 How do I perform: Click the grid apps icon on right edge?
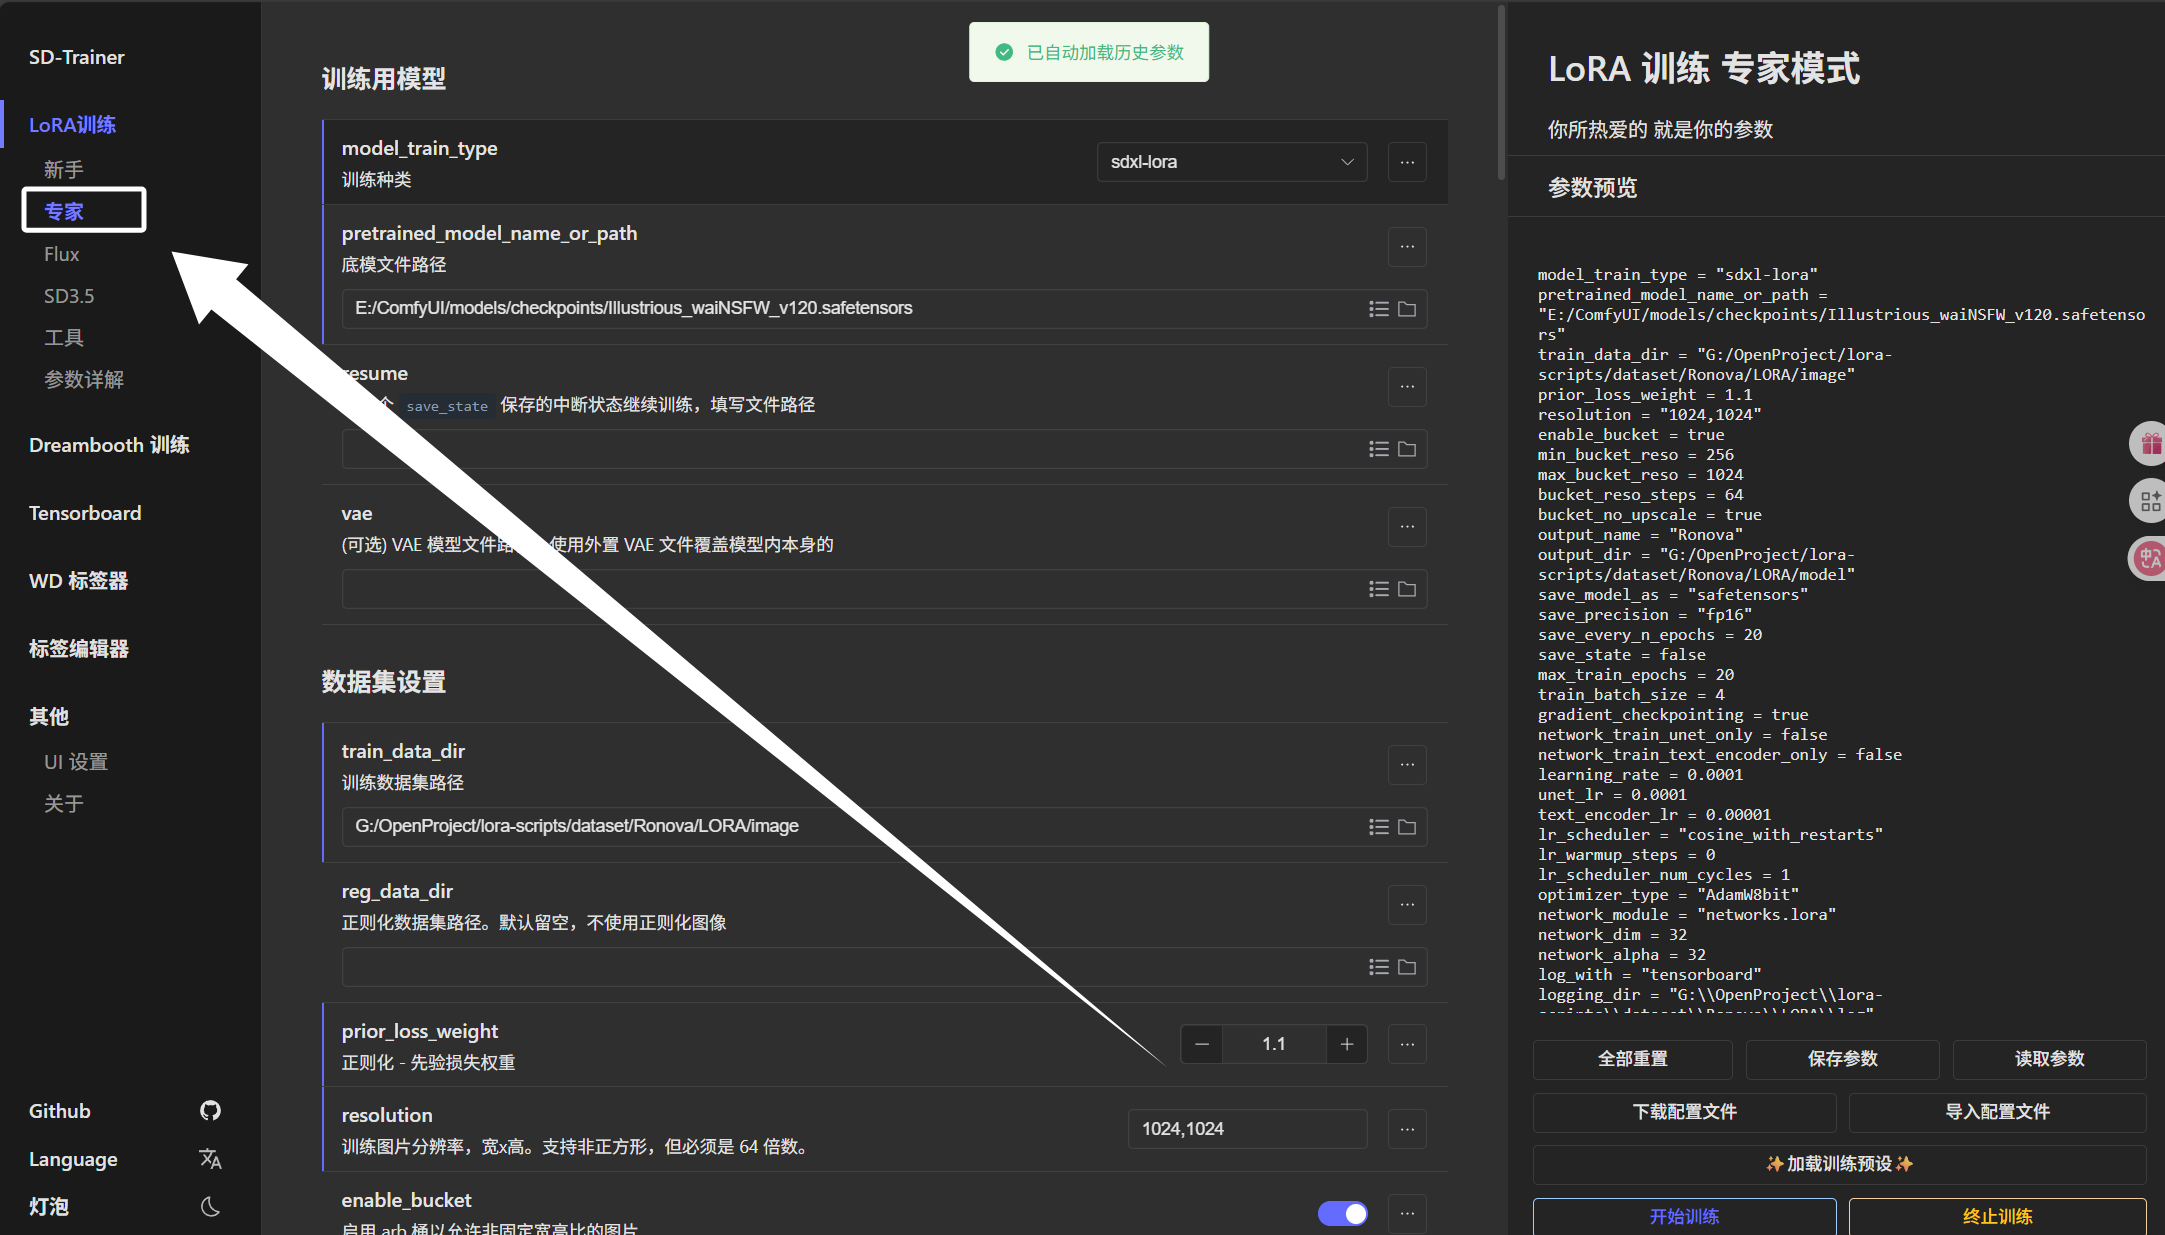tap(2149, 501)
